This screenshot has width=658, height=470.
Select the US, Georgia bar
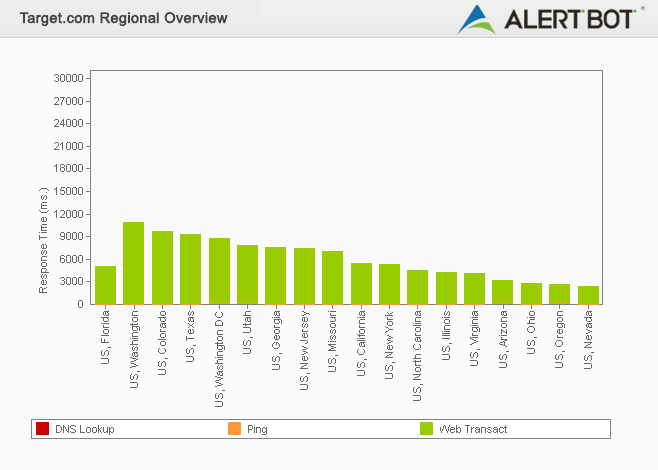[276, 276]
